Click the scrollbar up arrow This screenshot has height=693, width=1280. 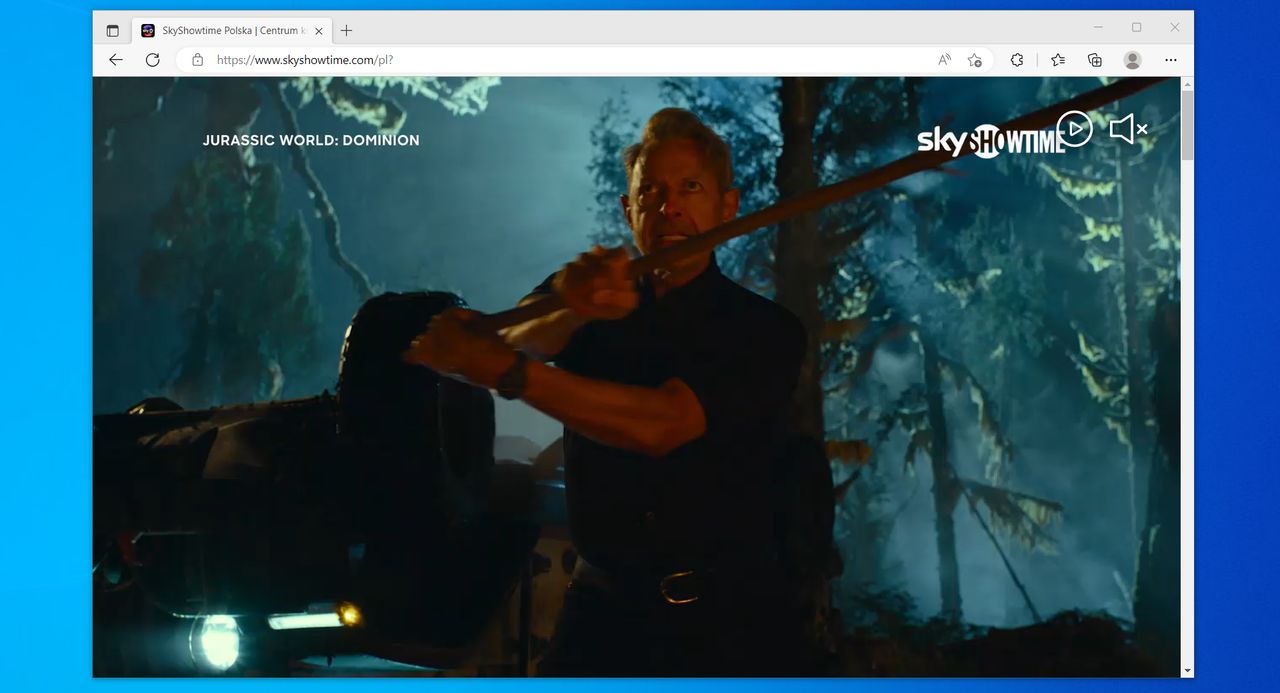click(1187, 83)
